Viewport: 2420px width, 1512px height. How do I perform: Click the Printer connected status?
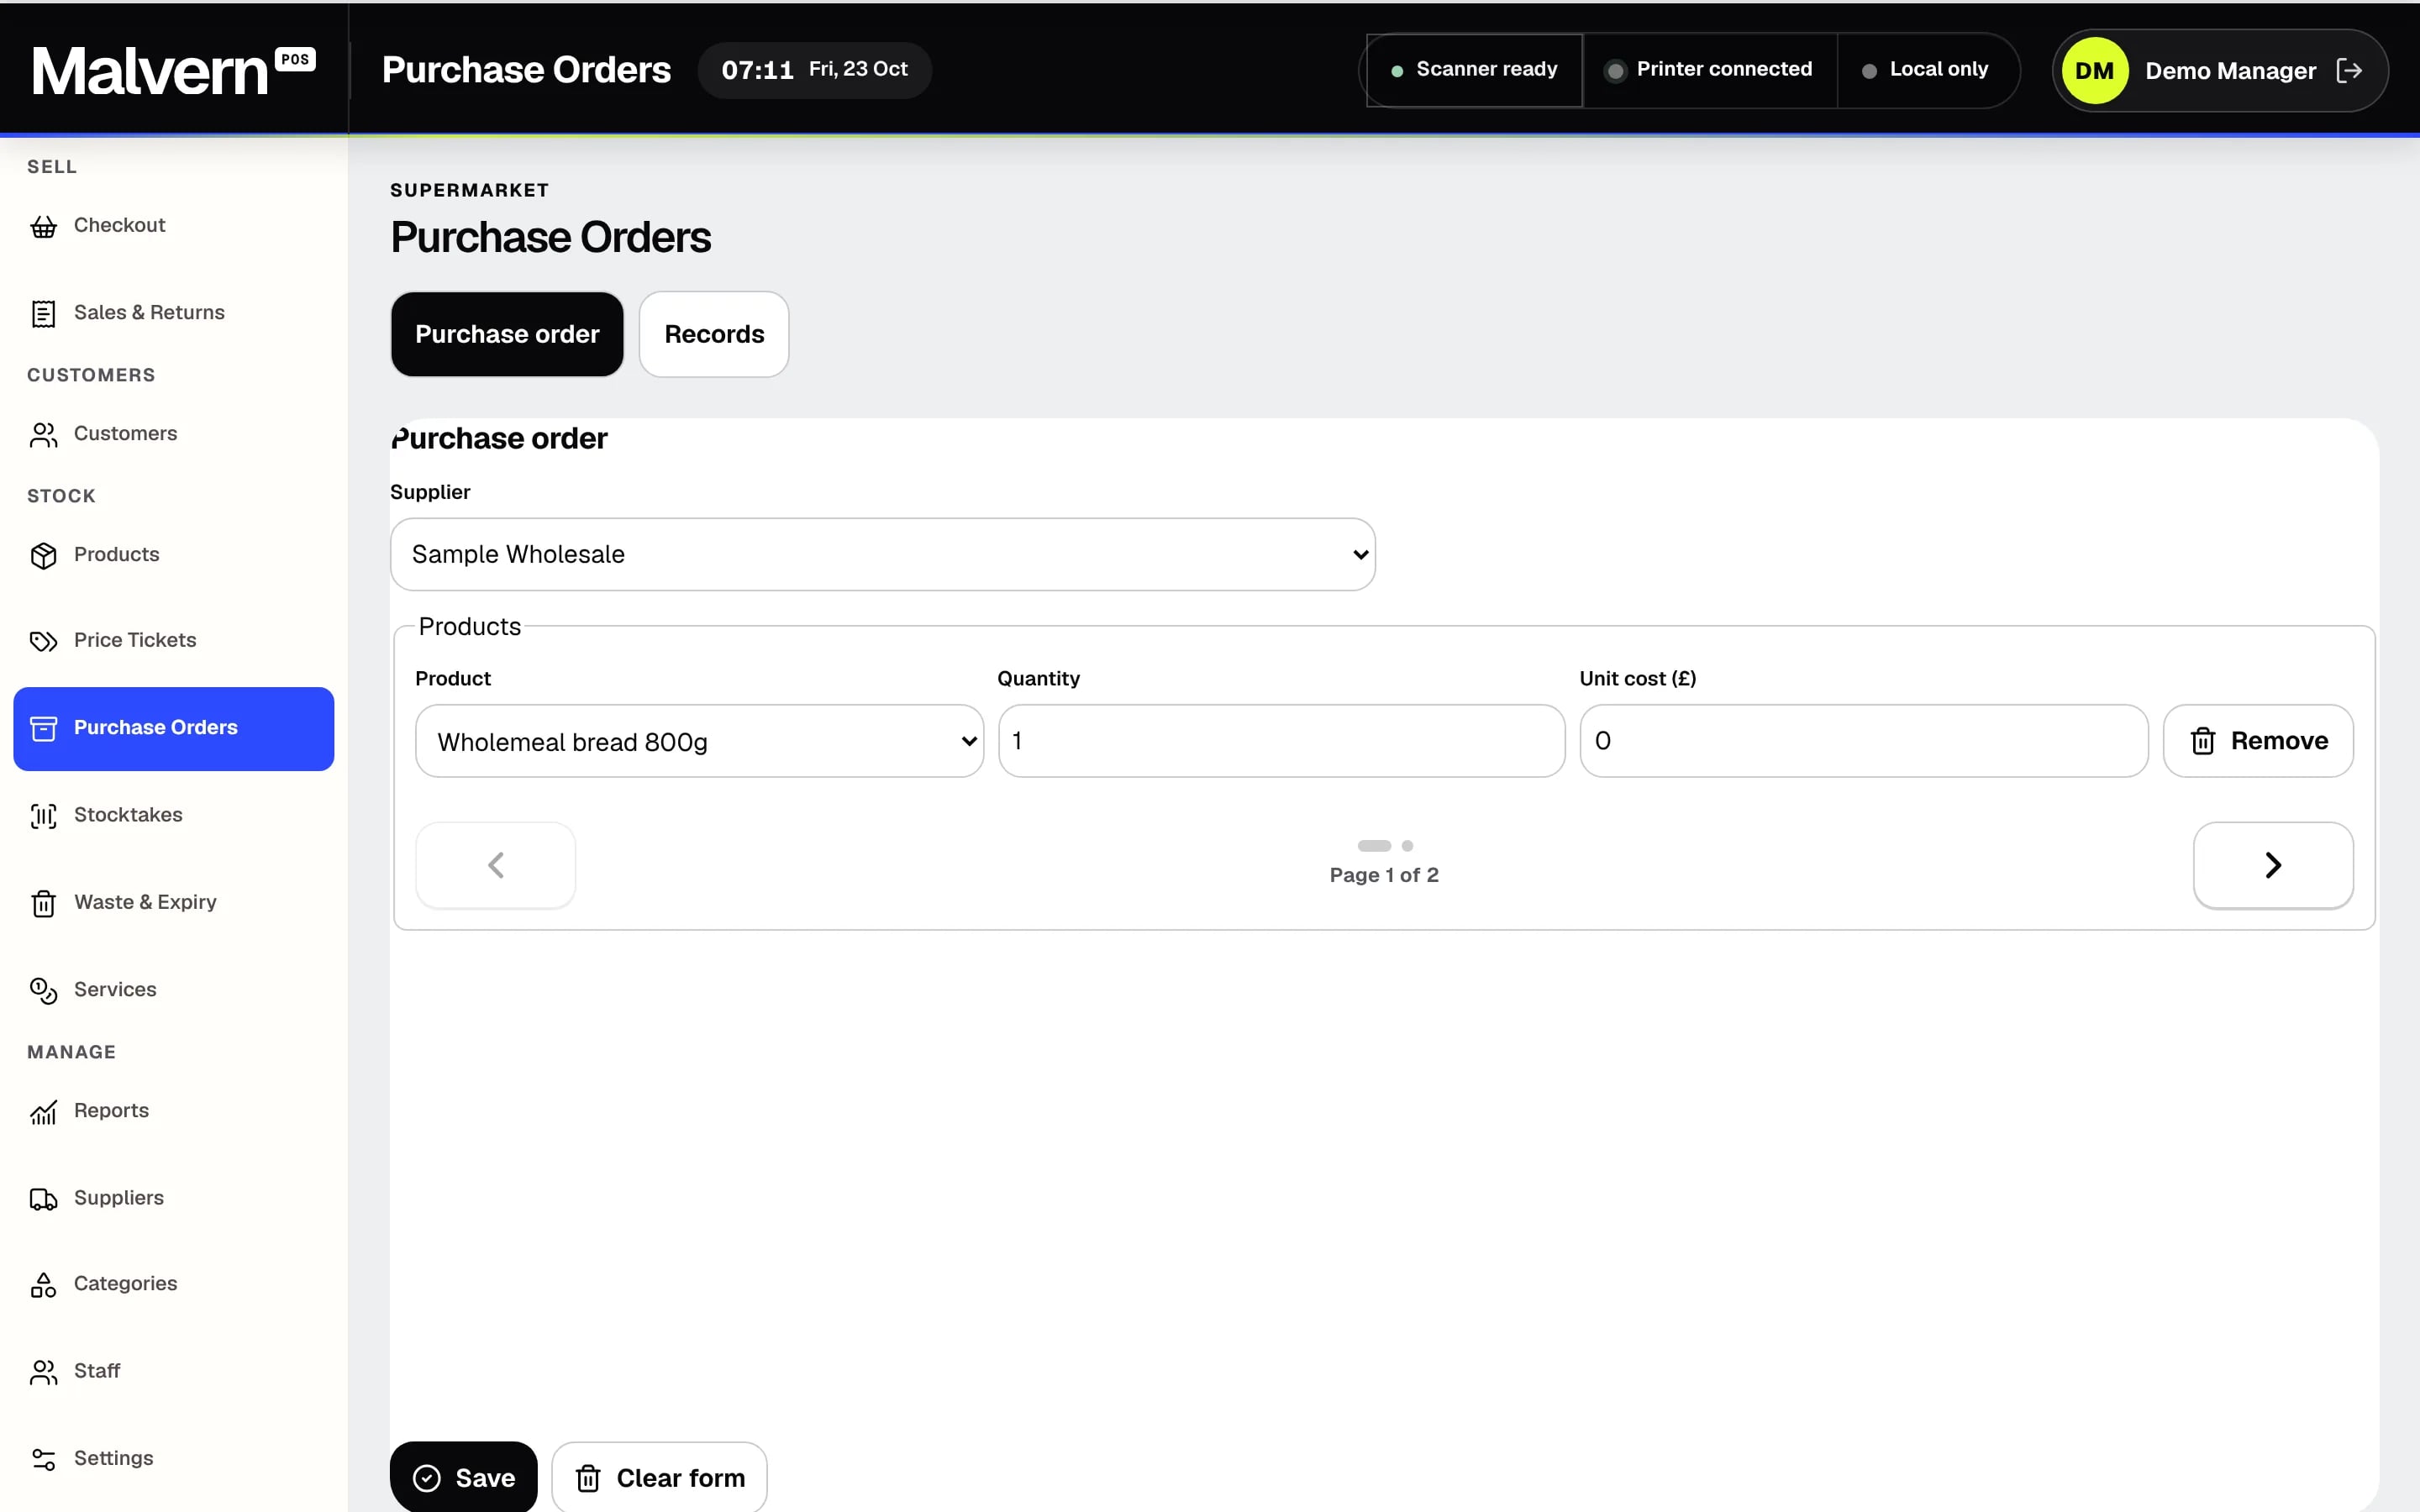click(x=1709, y=70)
